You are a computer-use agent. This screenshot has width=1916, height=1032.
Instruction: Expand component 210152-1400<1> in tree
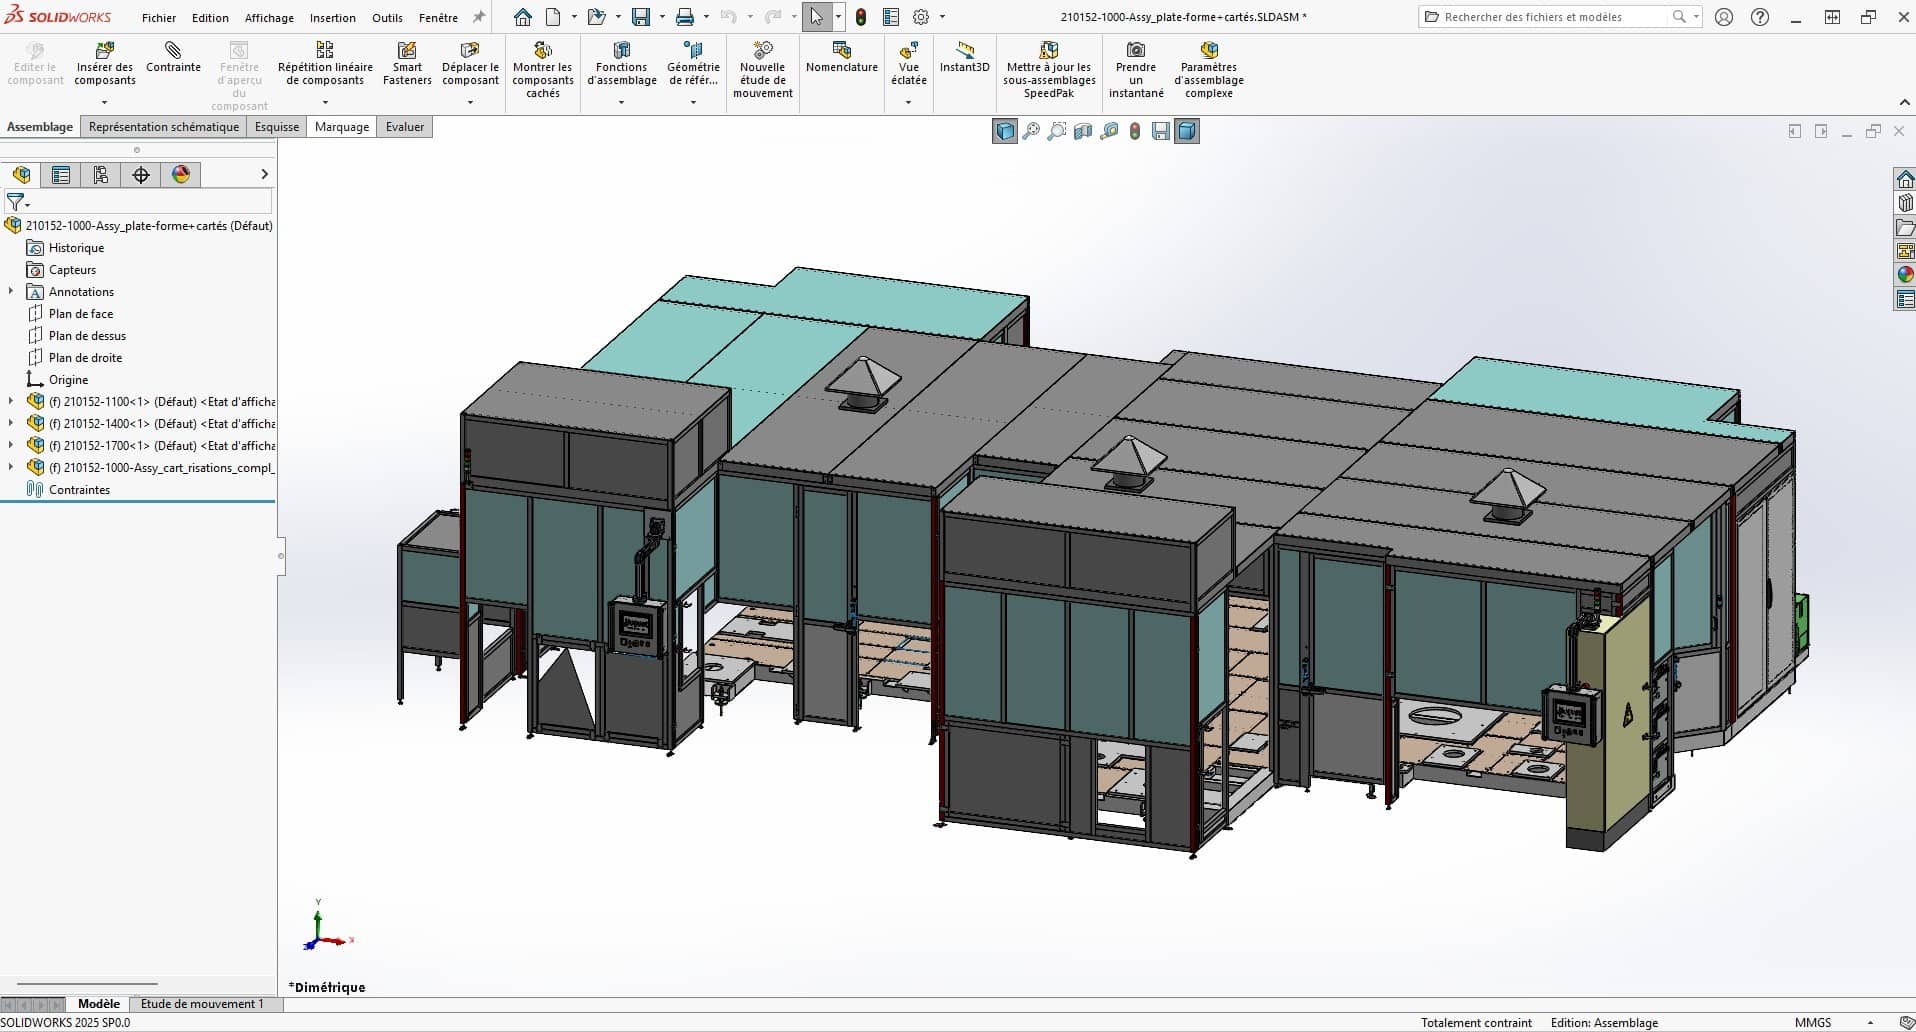point(11,424)
